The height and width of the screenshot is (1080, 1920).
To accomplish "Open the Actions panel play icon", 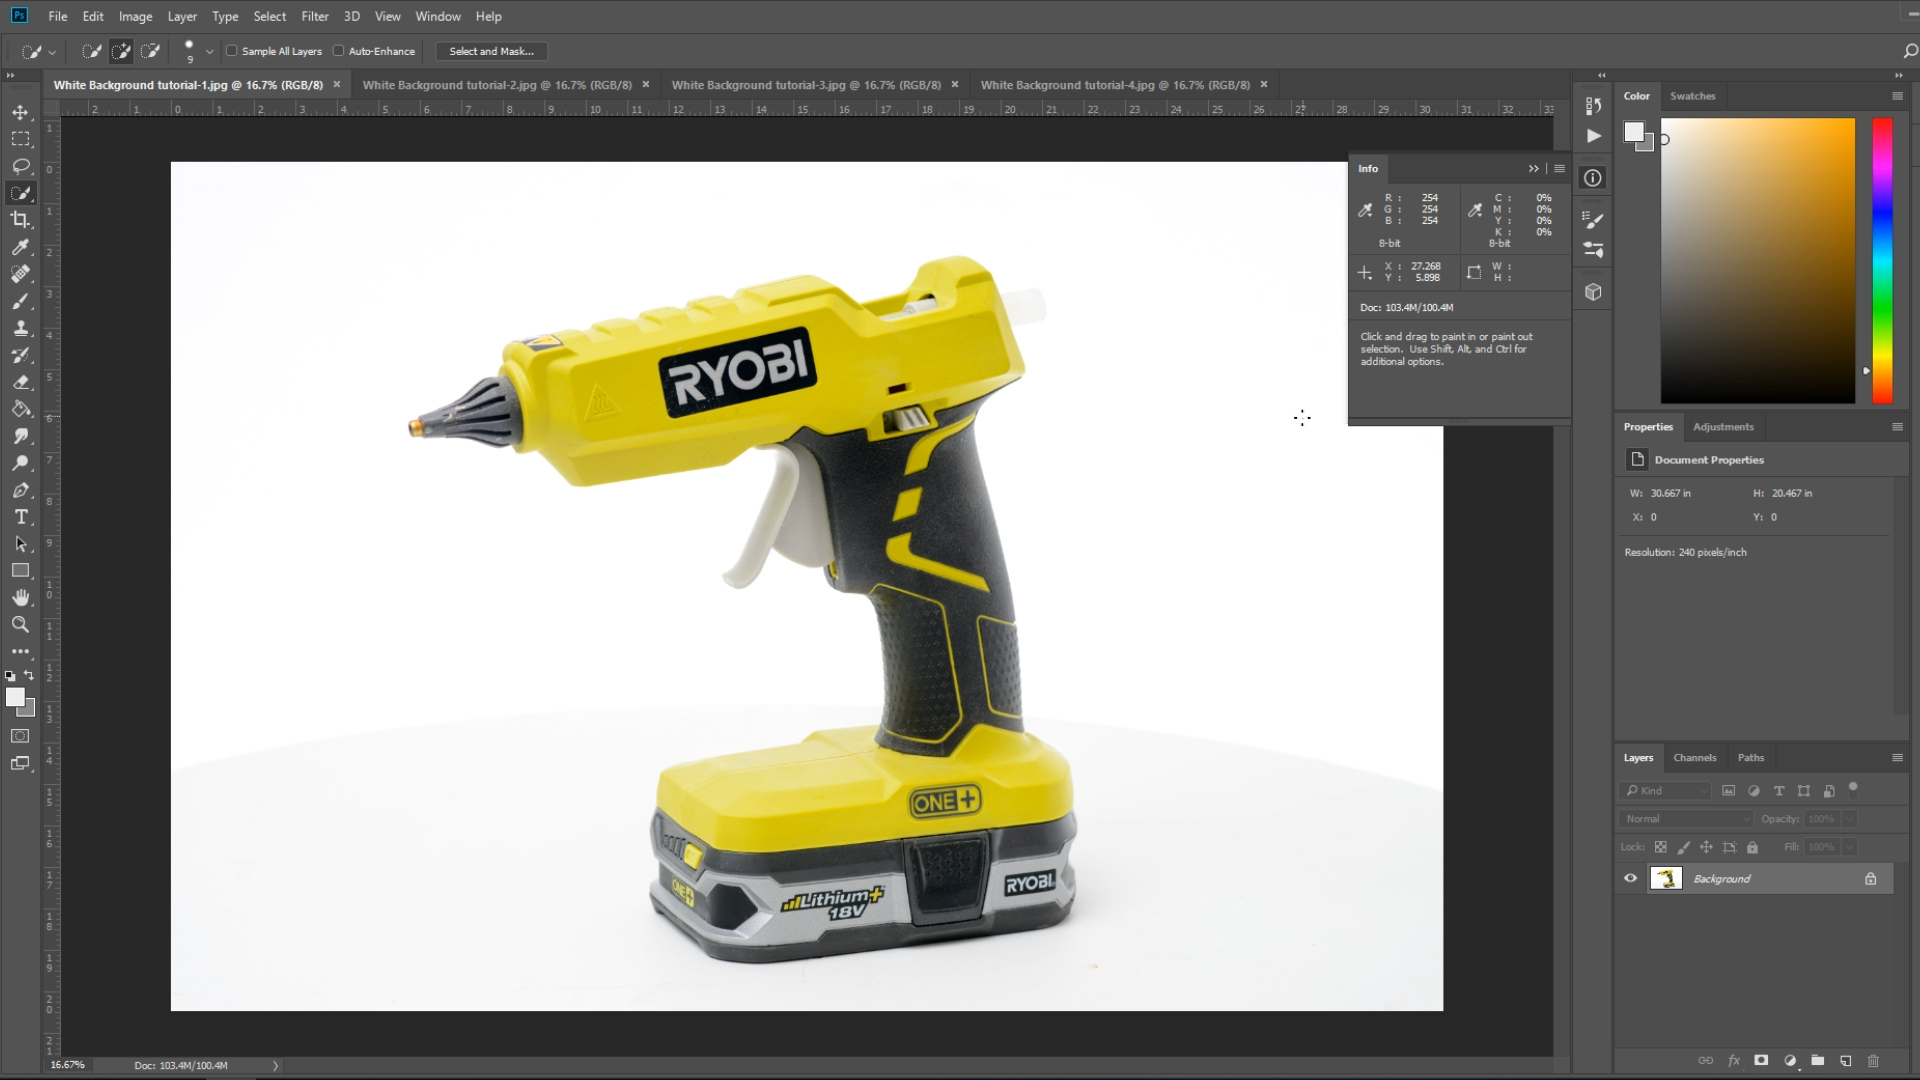I will [1593, 136].
